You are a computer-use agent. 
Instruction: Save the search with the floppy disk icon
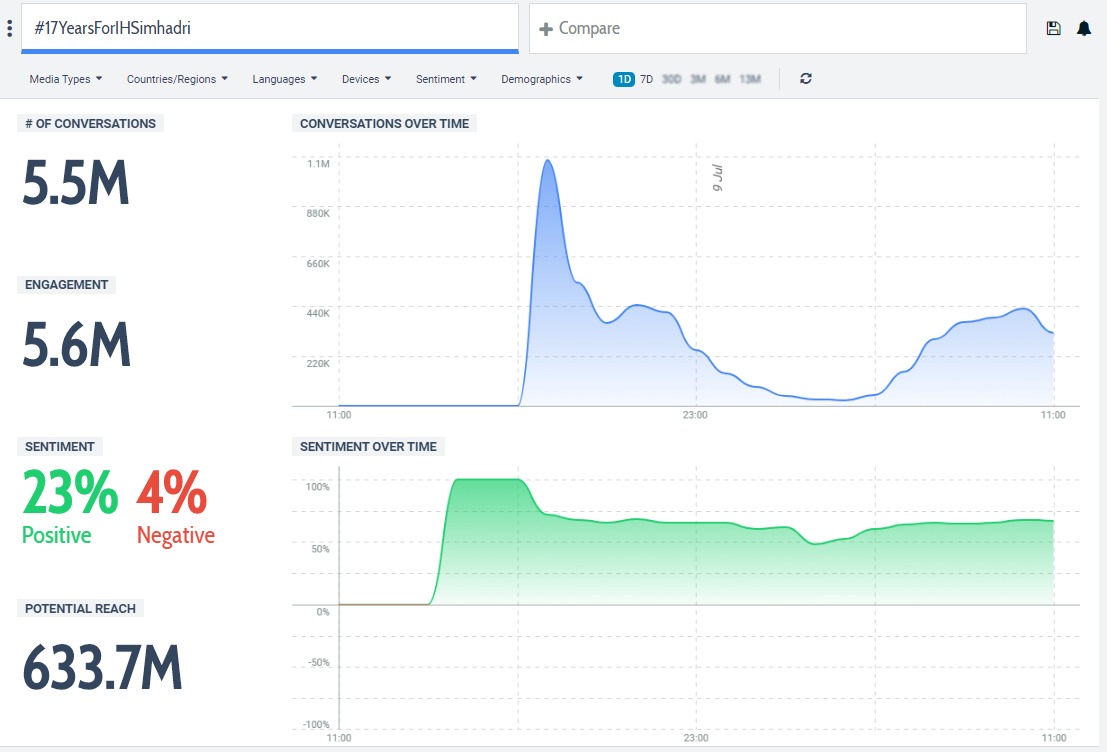pos(1053,28)
